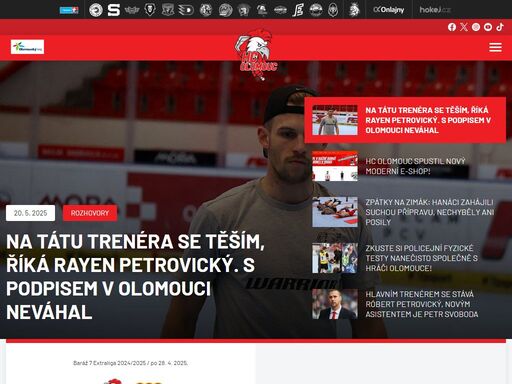The width and height of the screenshot is (512, 384).
Task: Open the X (Twitter) profile icon
Action: pos(464,27)
